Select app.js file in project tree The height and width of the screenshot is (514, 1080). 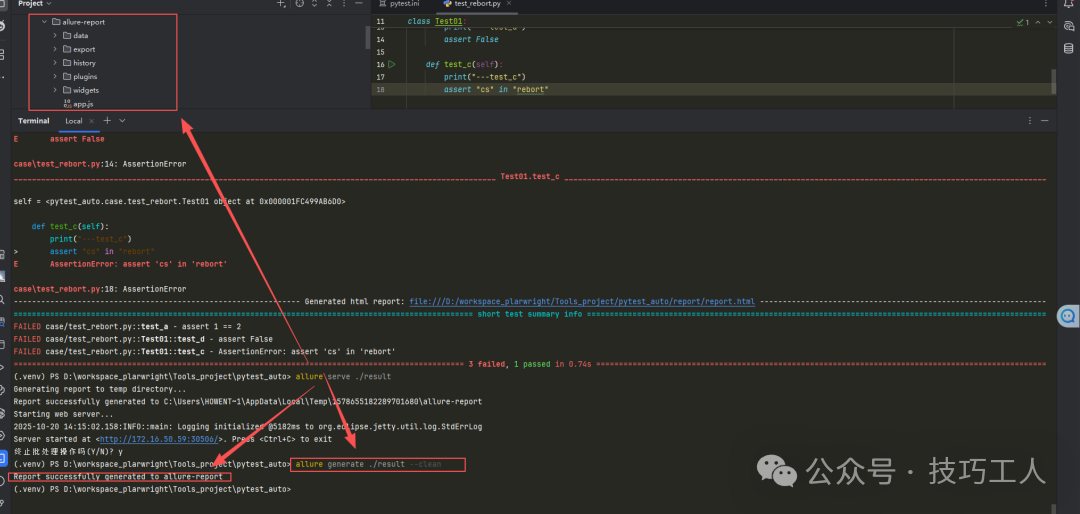point(83,104)
